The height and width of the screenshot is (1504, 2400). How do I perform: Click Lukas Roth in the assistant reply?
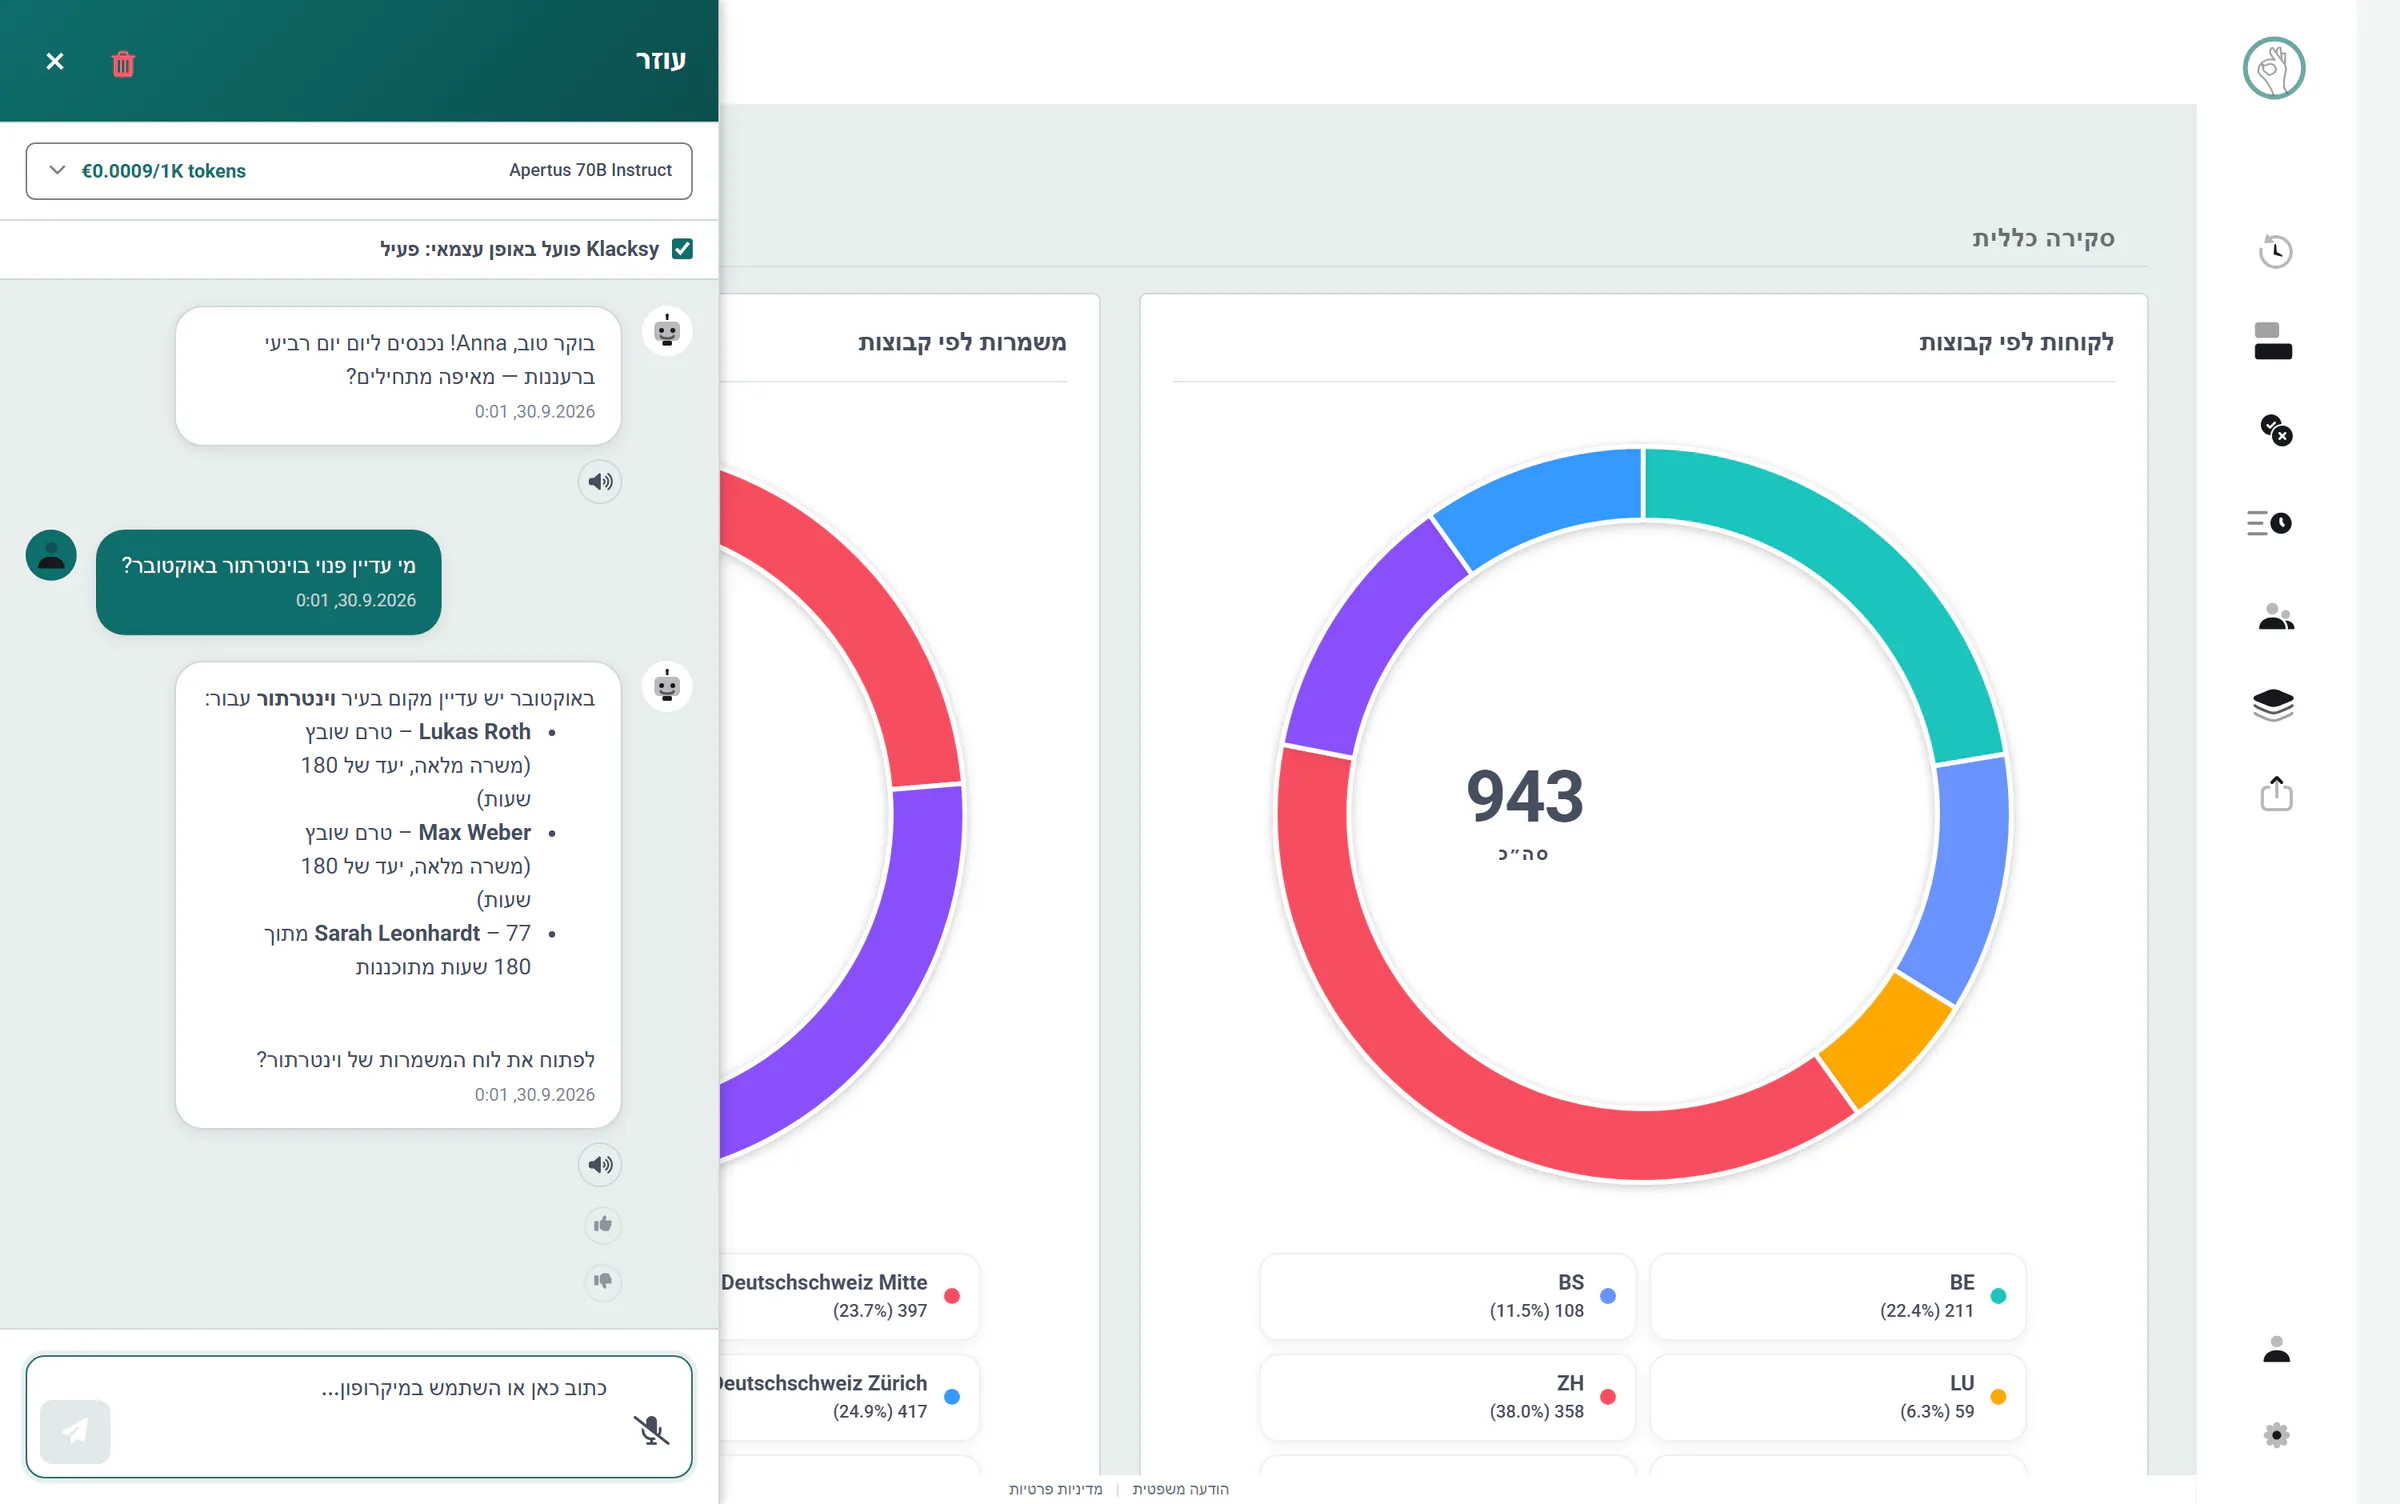coord(474,732)
